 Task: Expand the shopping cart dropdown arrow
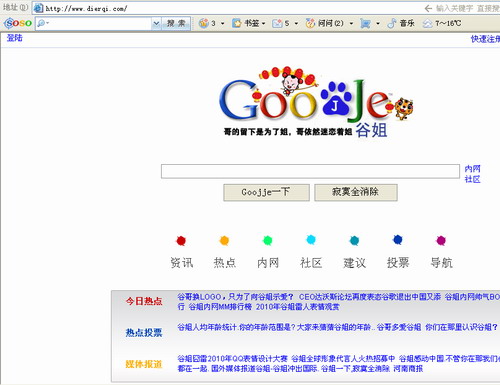(x=378, y=23)
